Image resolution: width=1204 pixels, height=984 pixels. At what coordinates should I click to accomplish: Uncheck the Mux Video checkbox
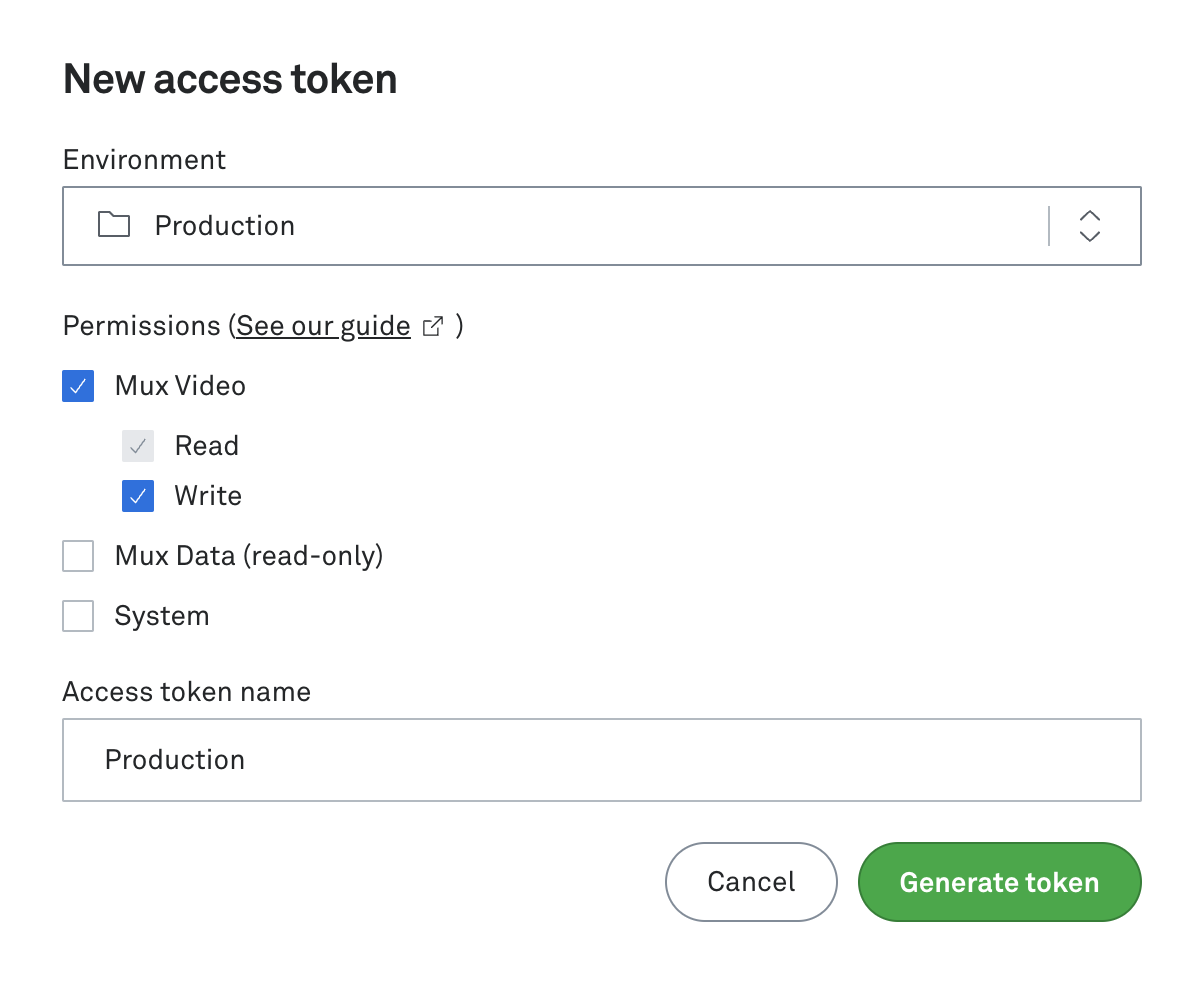pos(78,386)
